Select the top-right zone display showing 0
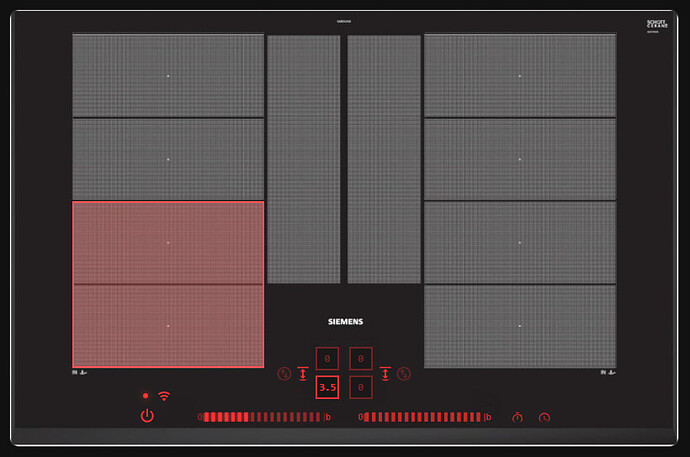 point(361,359)
